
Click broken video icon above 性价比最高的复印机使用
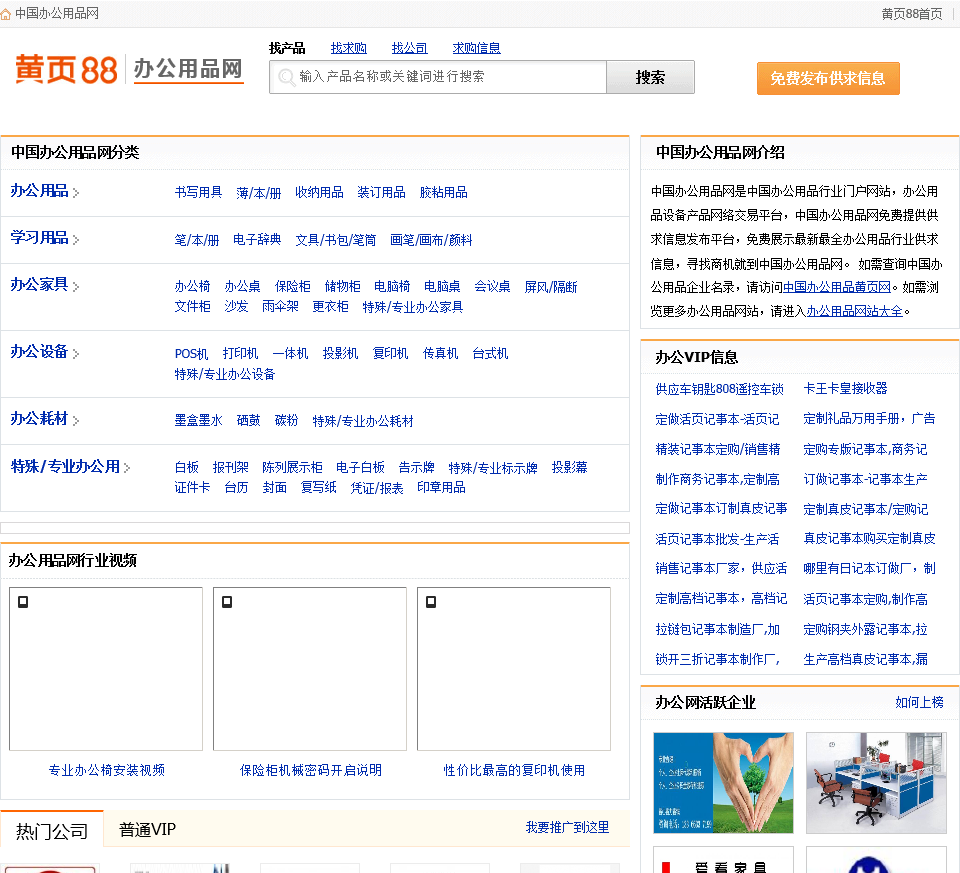coord(431,602)
